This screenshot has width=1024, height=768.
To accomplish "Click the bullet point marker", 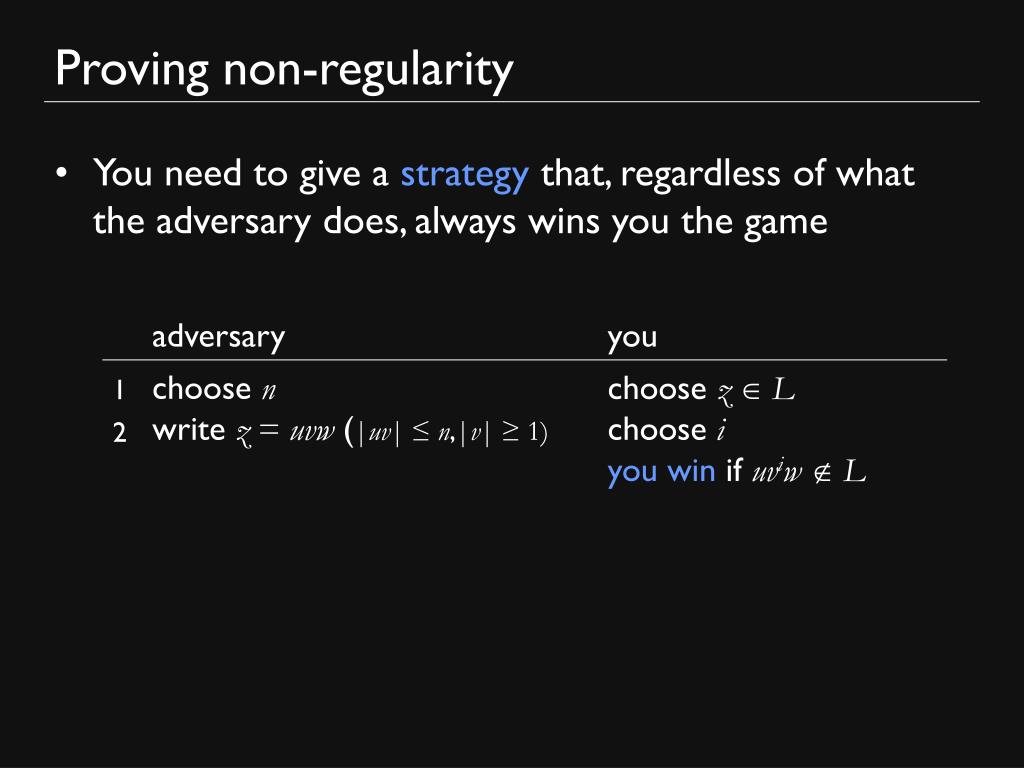I will (61, 174).
